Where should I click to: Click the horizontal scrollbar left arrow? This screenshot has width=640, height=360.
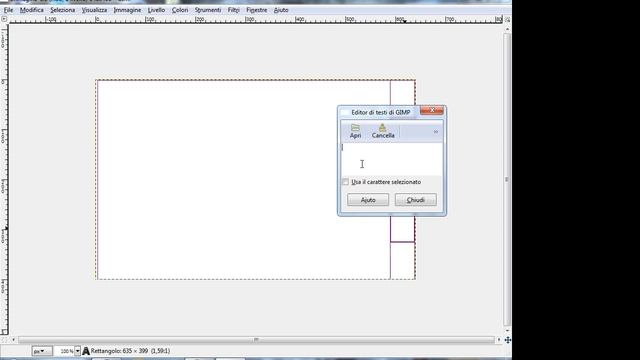(13, 340)
